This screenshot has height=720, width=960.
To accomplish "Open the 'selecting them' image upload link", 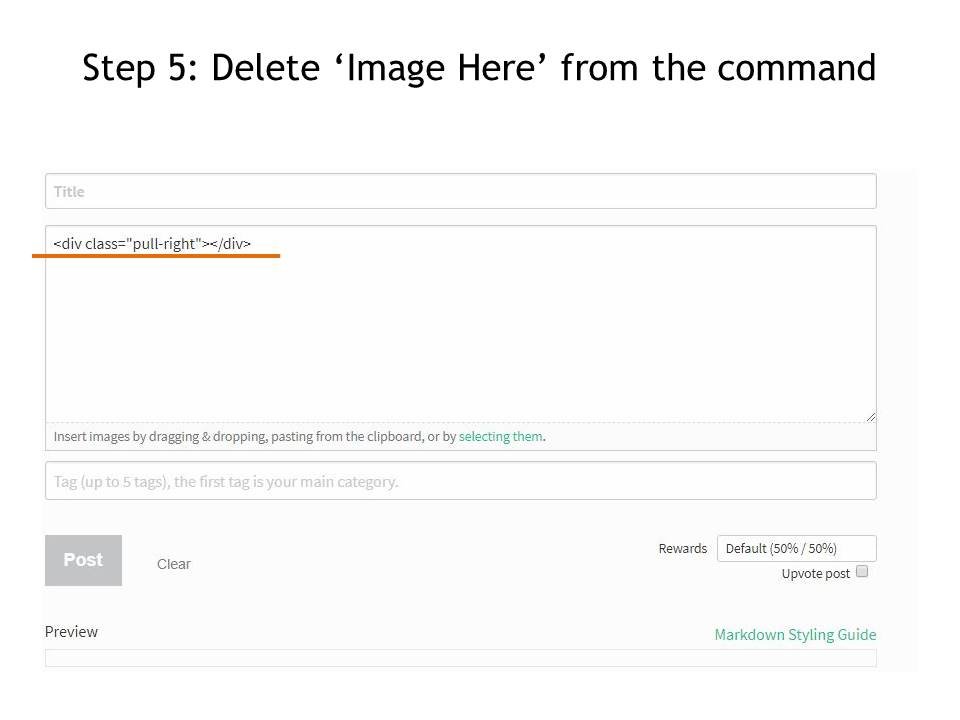I will (x=500, y=437).
